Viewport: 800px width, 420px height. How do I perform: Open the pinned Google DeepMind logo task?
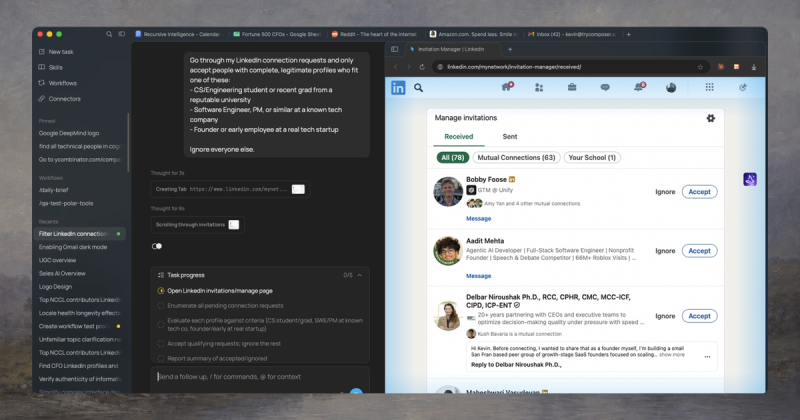69,133
